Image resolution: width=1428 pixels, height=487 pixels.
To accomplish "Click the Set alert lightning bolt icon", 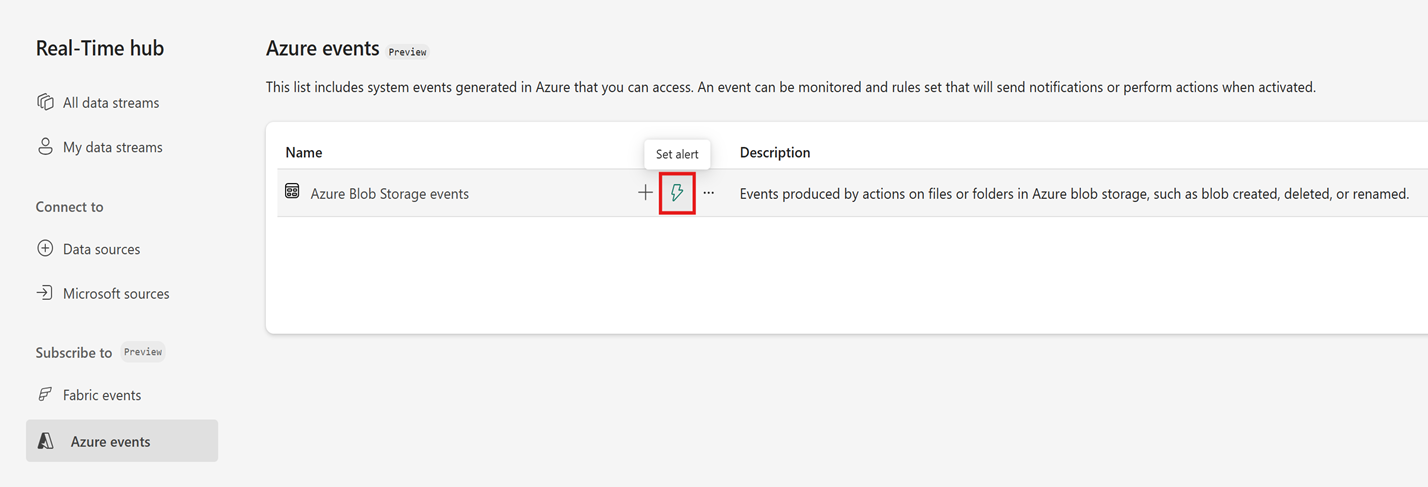I will [677, 193].
